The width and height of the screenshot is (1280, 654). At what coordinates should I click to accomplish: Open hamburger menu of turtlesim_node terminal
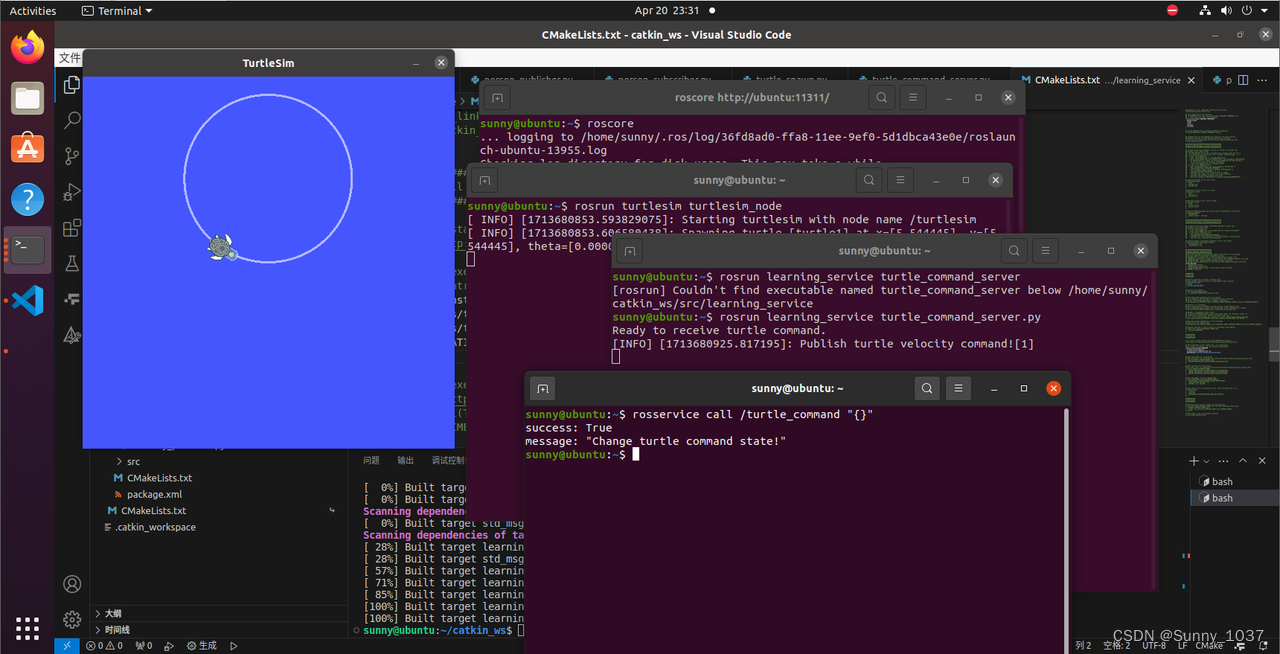point(900,180)
